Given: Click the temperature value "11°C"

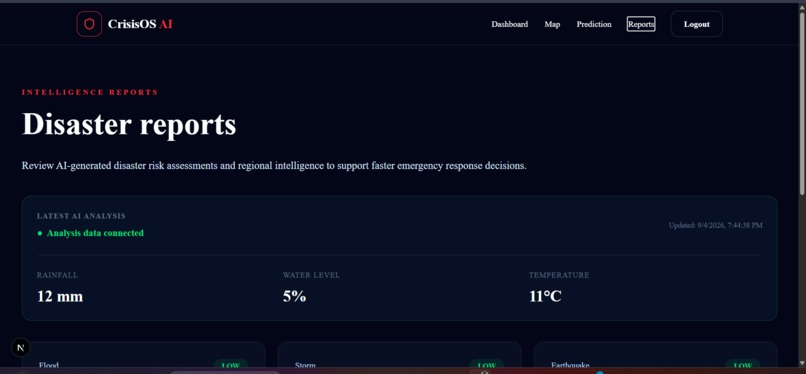Looking at the screenshot, I should (545, 296).
